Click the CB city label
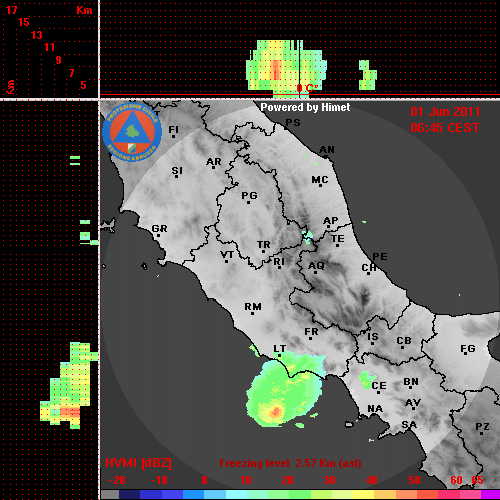This screenshot has height=500, width=500. pos(404,341)
